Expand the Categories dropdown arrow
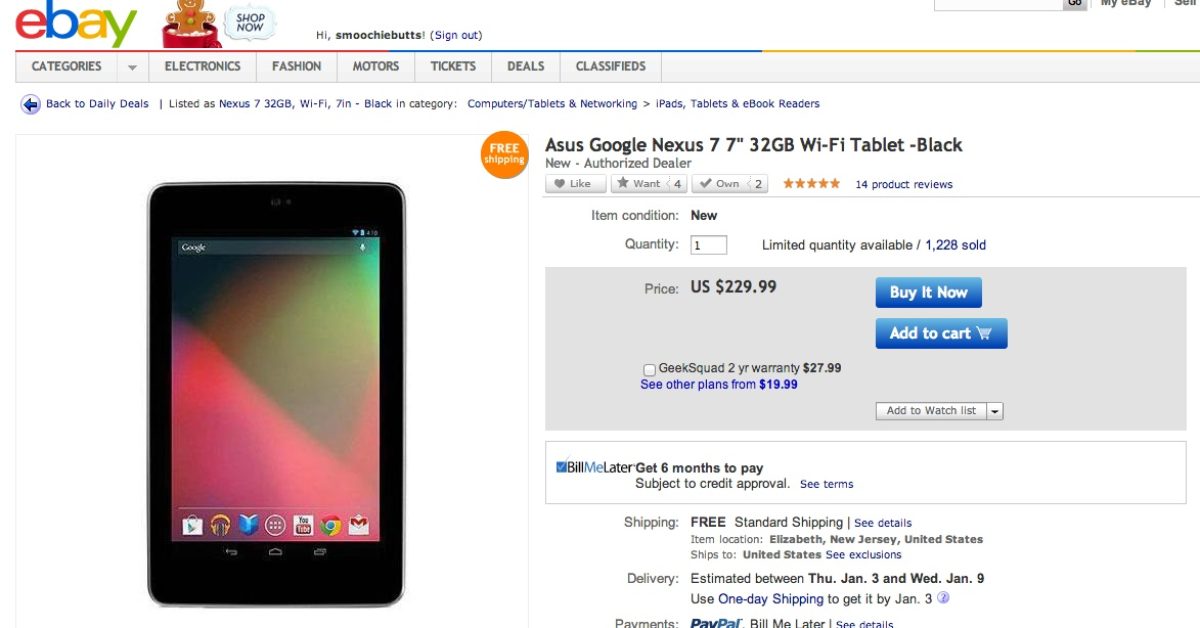The height and width of the screenshot is (628, 1200). (132, 67)
